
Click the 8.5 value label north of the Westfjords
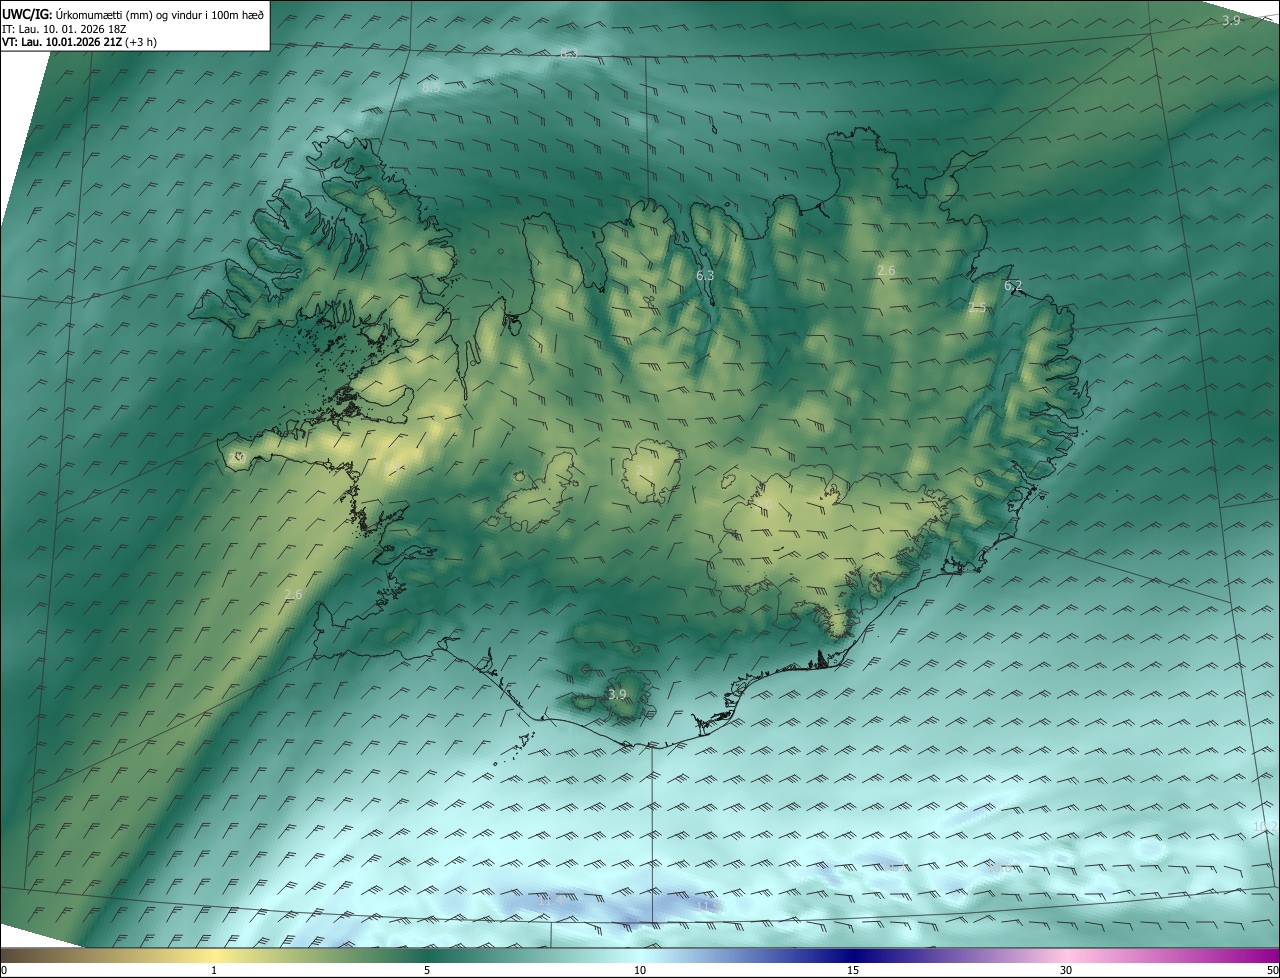click(431, 88)
